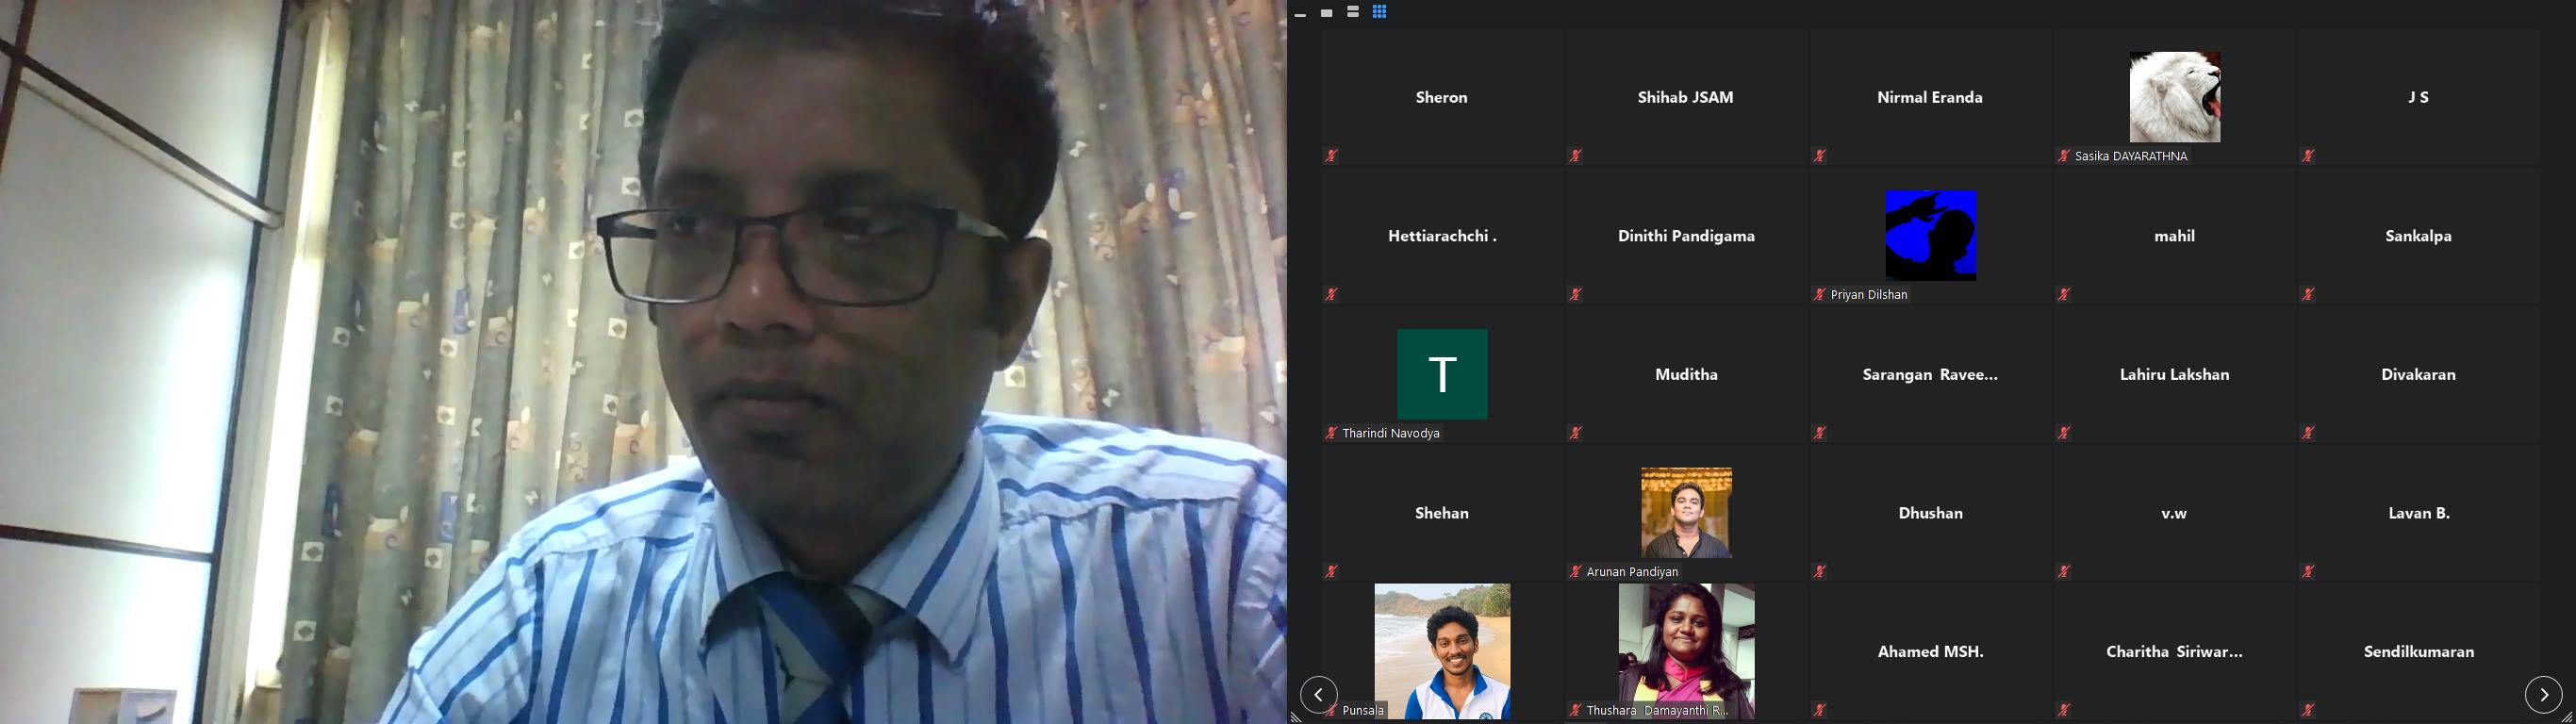This screenshot has height=724, width=2576.
Task: Click muted mic icon on Shehan tile
Action: [x=1331, y=572]
